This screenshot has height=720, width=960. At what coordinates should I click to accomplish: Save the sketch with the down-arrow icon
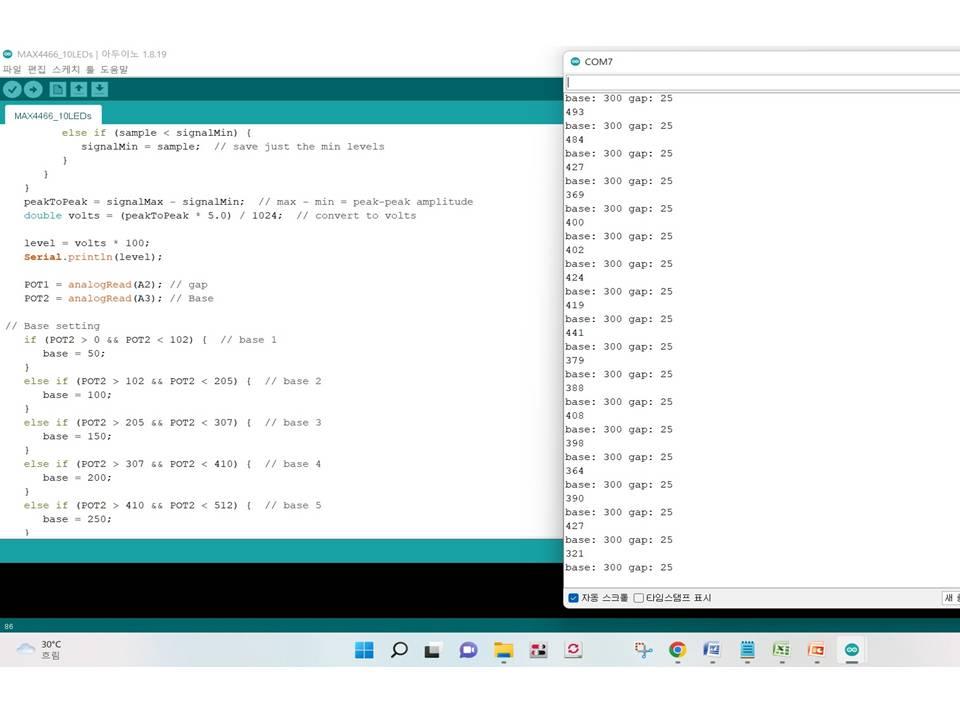click(100, 89)
